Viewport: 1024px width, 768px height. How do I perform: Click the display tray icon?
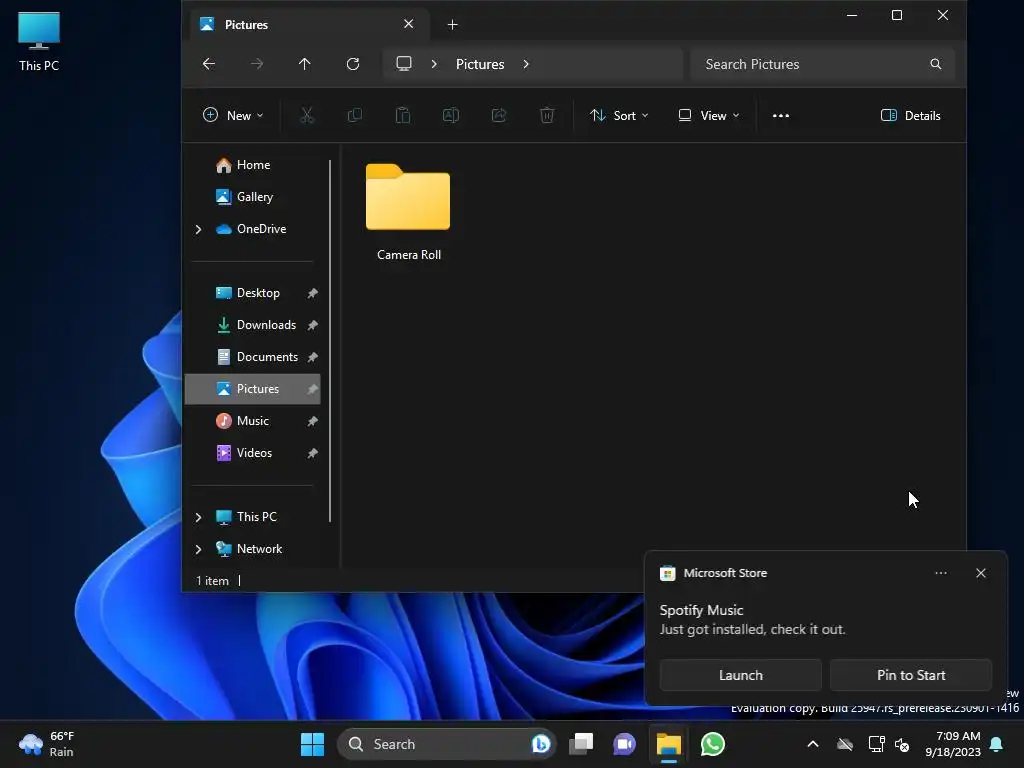click(x=876, y=744)
